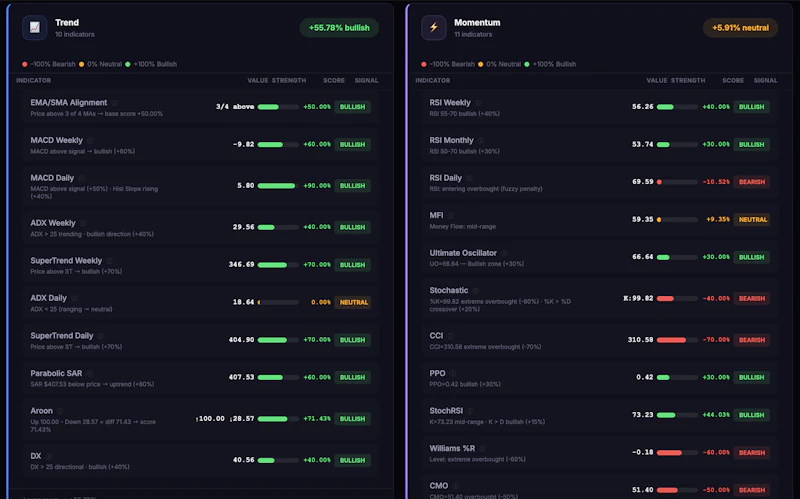800x499 pixels.
Task: Select the MFI score +9.35%
Action: (x=718, y=219)
